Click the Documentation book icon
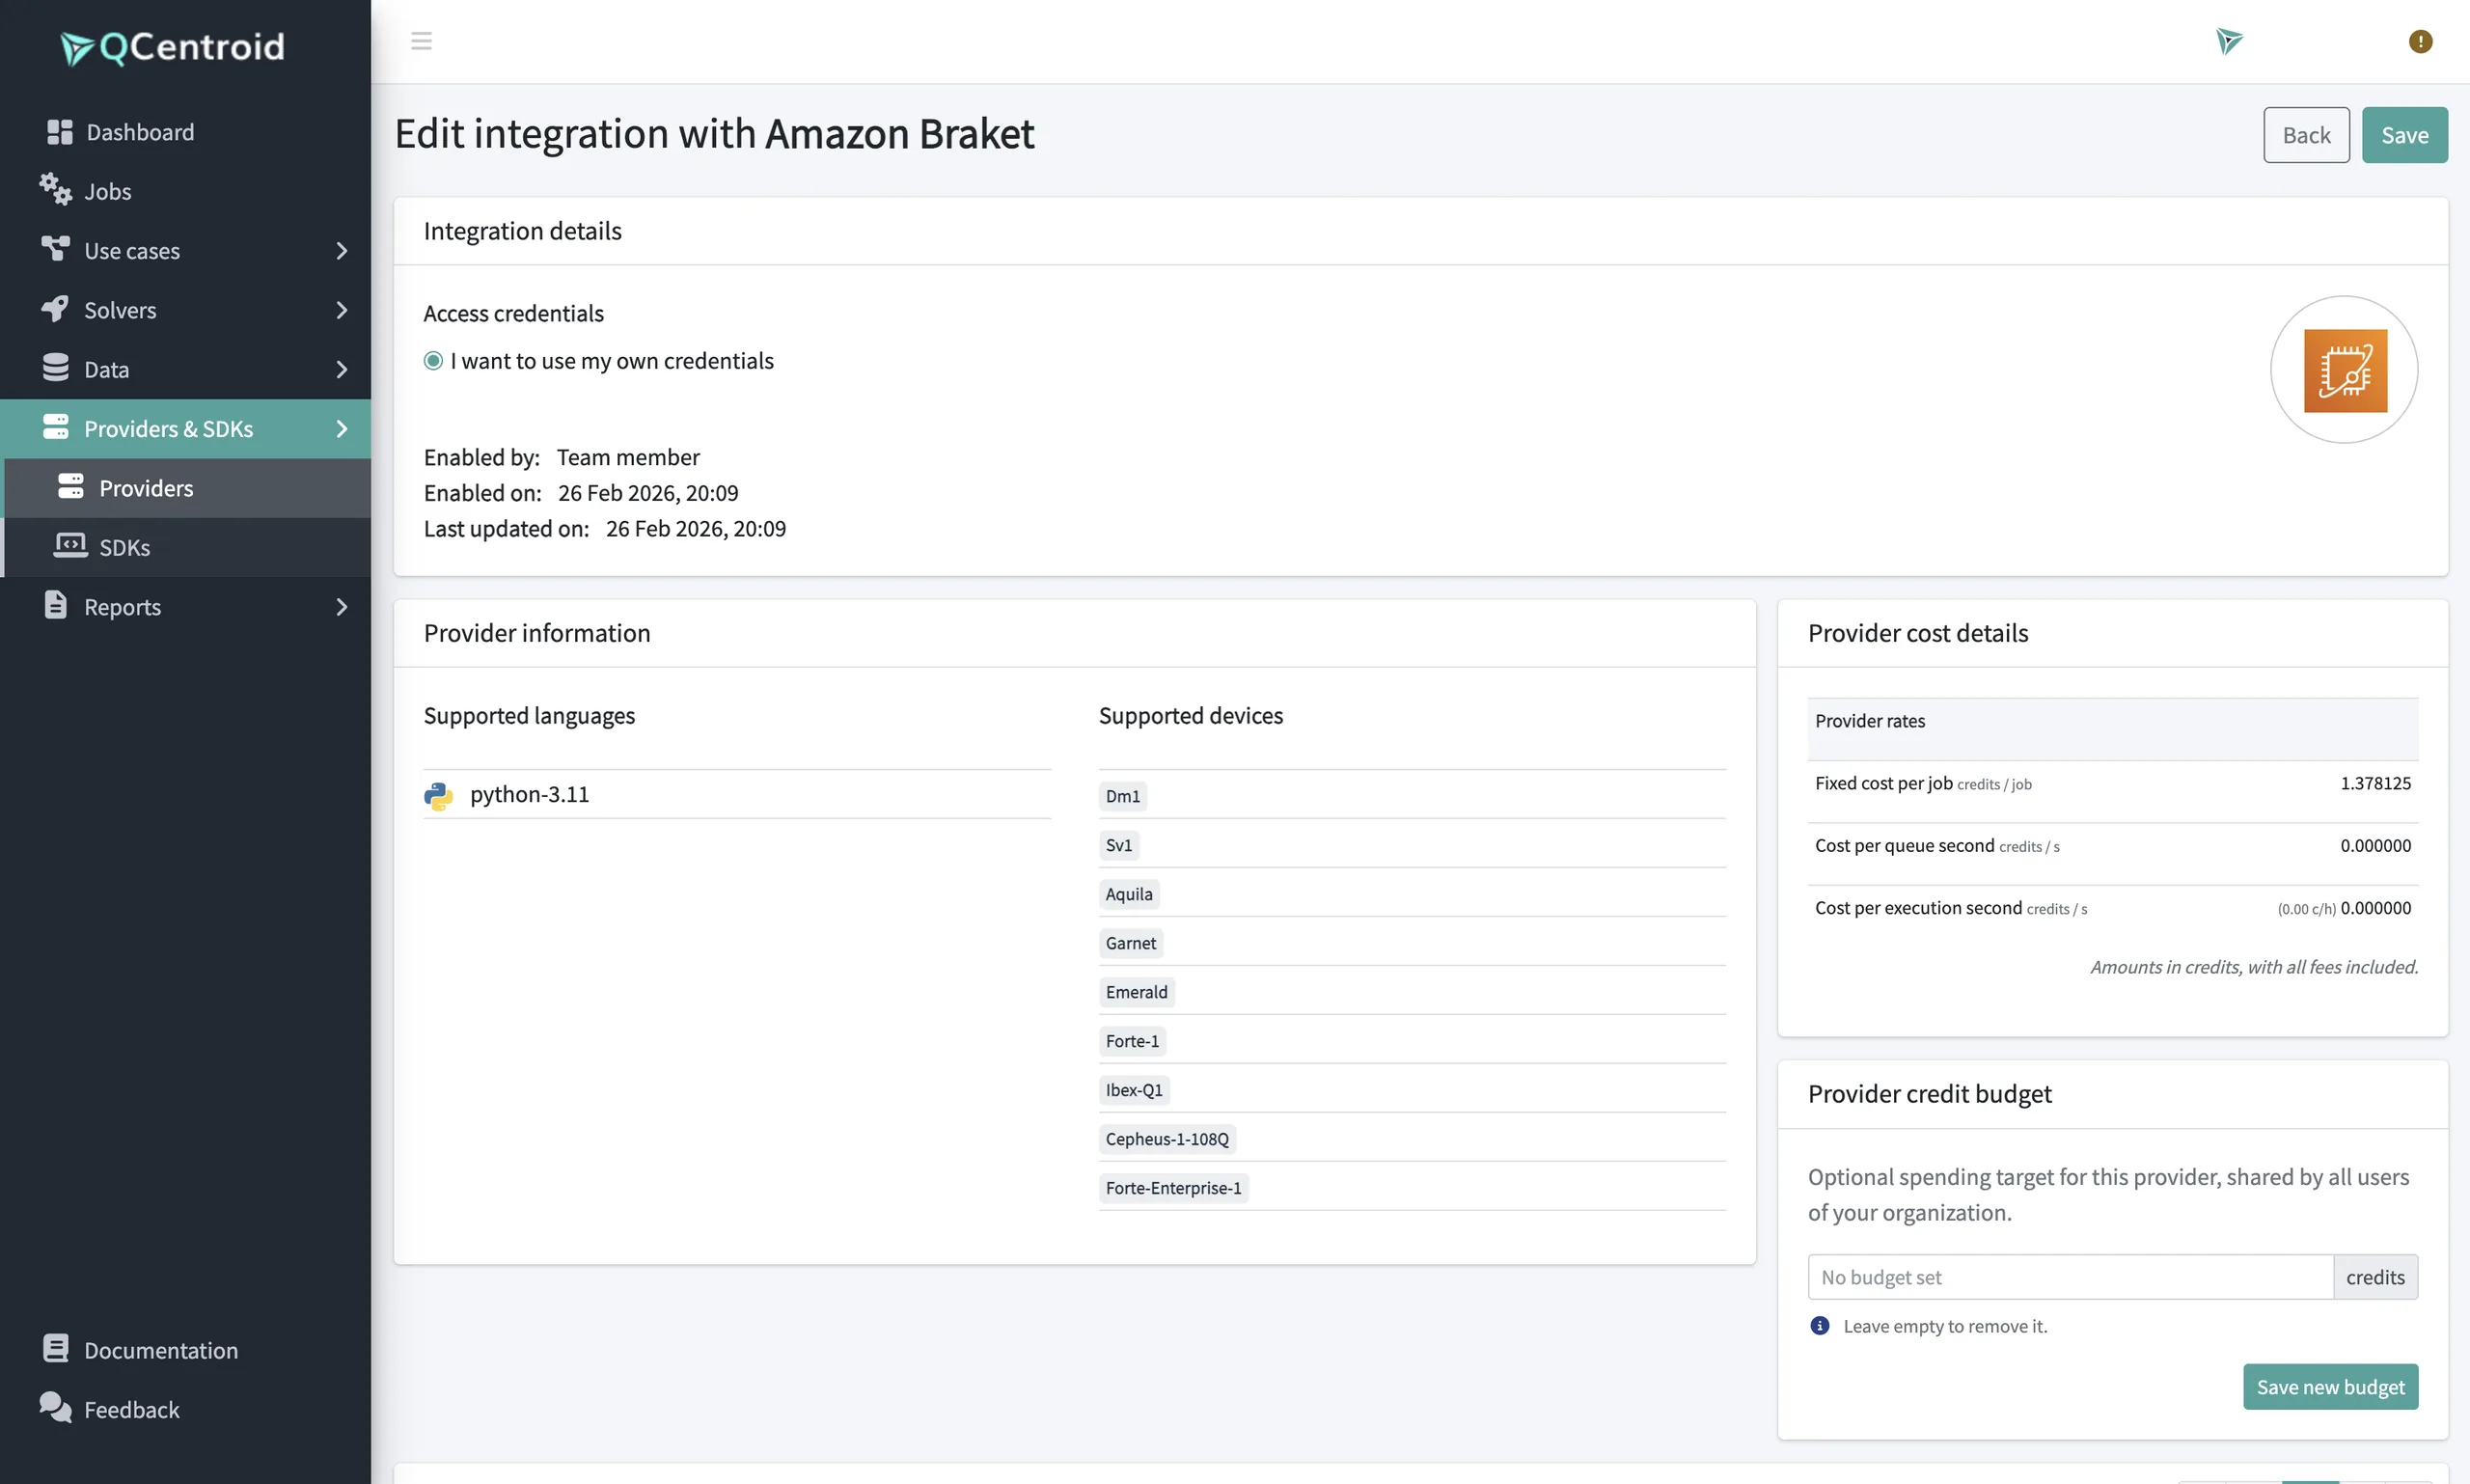2470x1484 pixels. tap(56, 1348)
